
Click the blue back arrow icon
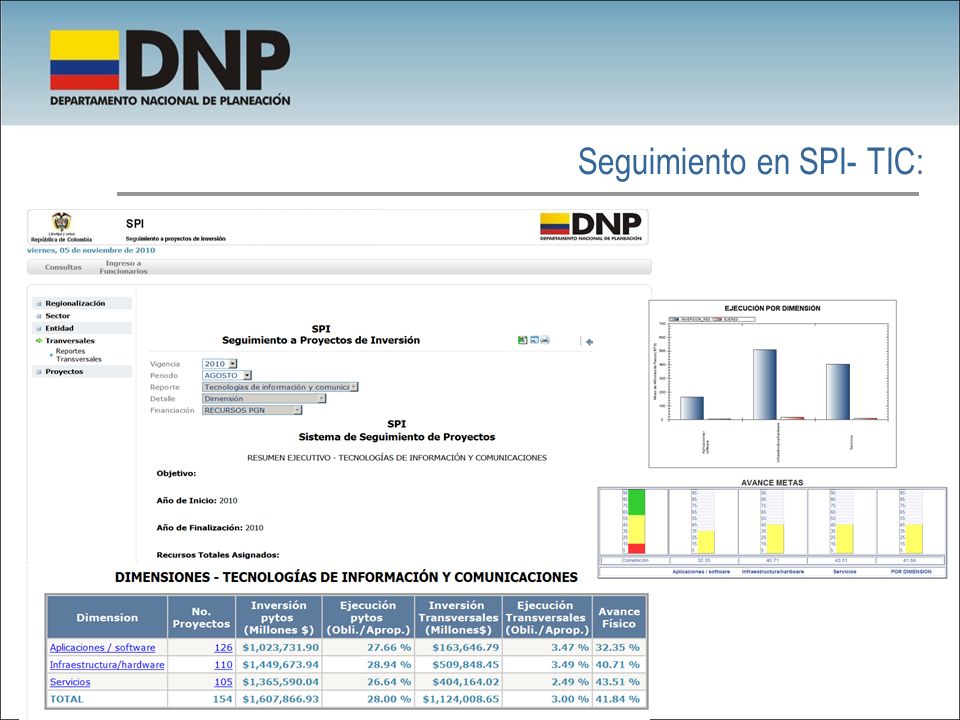click(x=589, y=342)
